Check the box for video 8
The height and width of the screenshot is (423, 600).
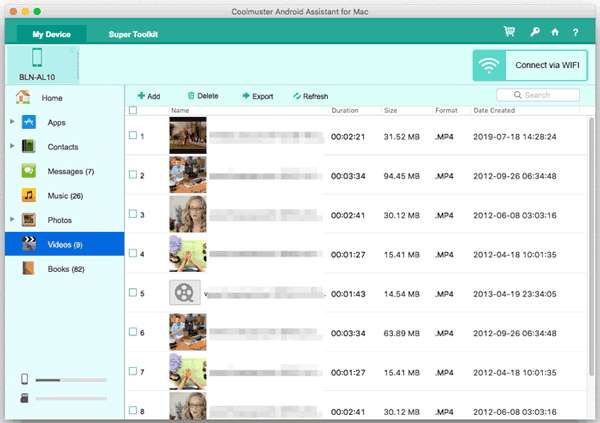click(x=133, y=410)
